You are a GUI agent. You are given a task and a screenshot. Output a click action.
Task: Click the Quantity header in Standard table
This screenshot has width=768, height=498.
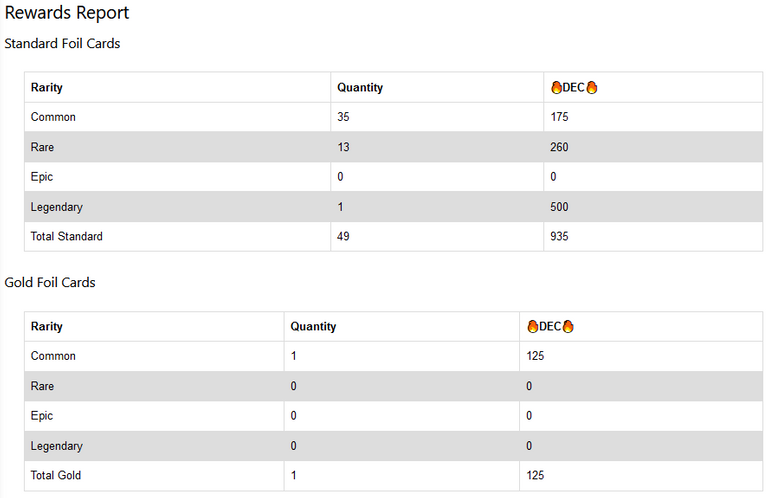(x=360, y=88)
